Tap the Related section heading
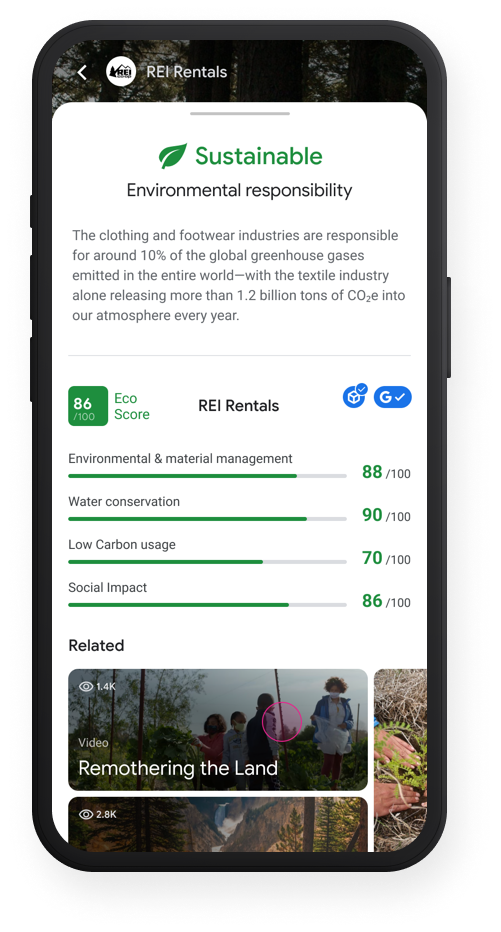 click(96, 646)
